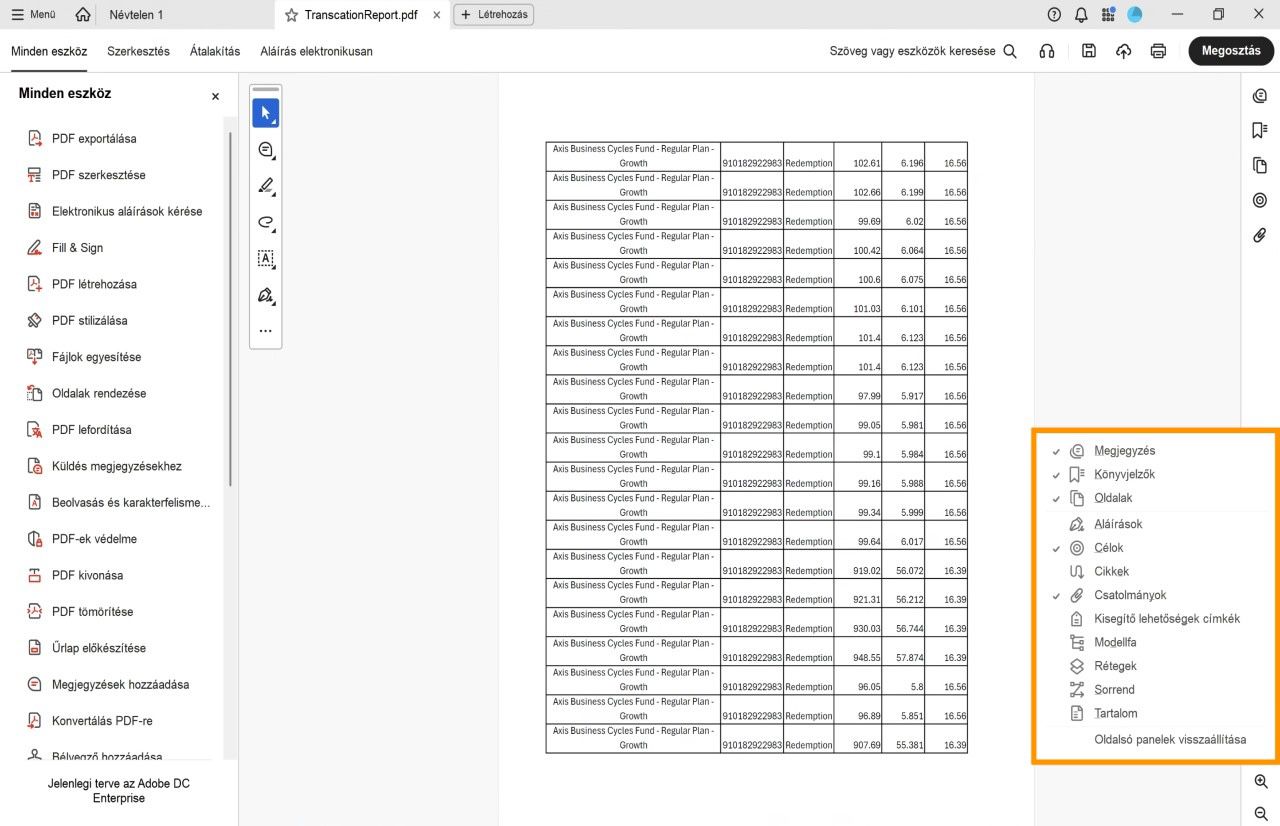Open the user profile avatar
The height and width of the screenshot is (826, 1280).
(1135, 15)
